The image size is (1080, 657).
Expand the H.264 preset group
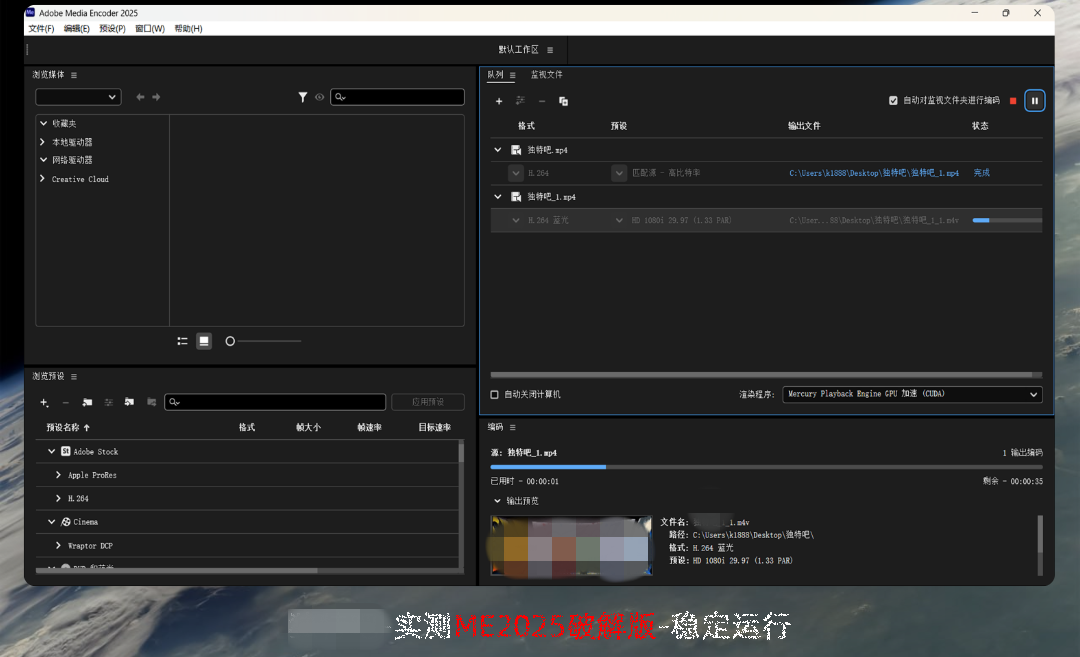(x=59, y=498)
